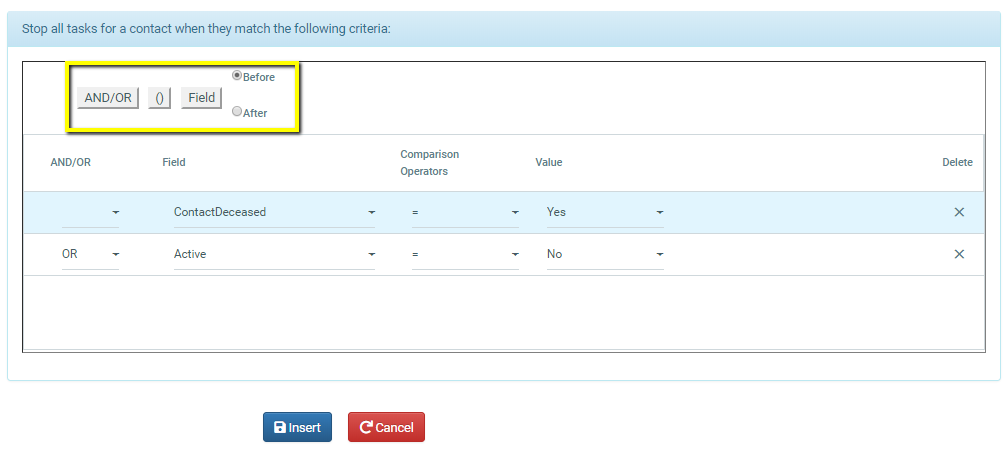The height and width of the screenshot is (461, 1005).
Task: Select the After radio option
Action: tap(237, 112)
